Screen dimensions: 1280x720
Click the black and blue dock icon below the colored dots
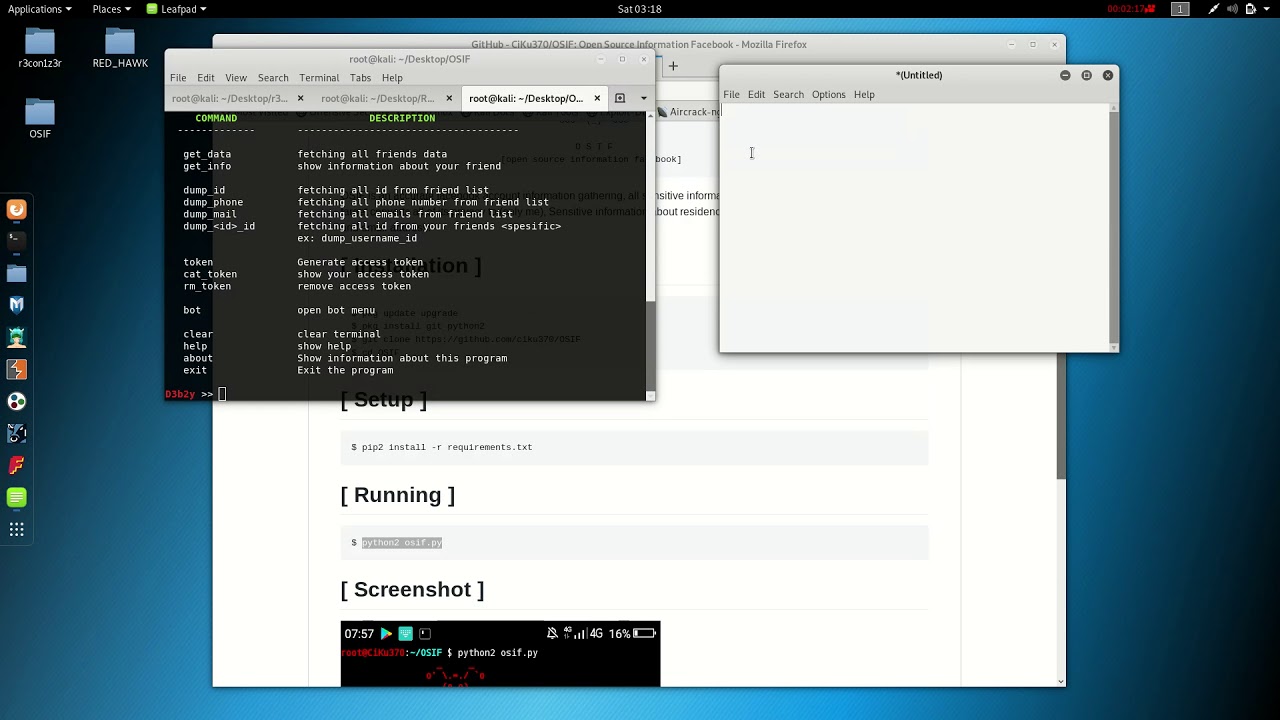[x=16, y=433]
